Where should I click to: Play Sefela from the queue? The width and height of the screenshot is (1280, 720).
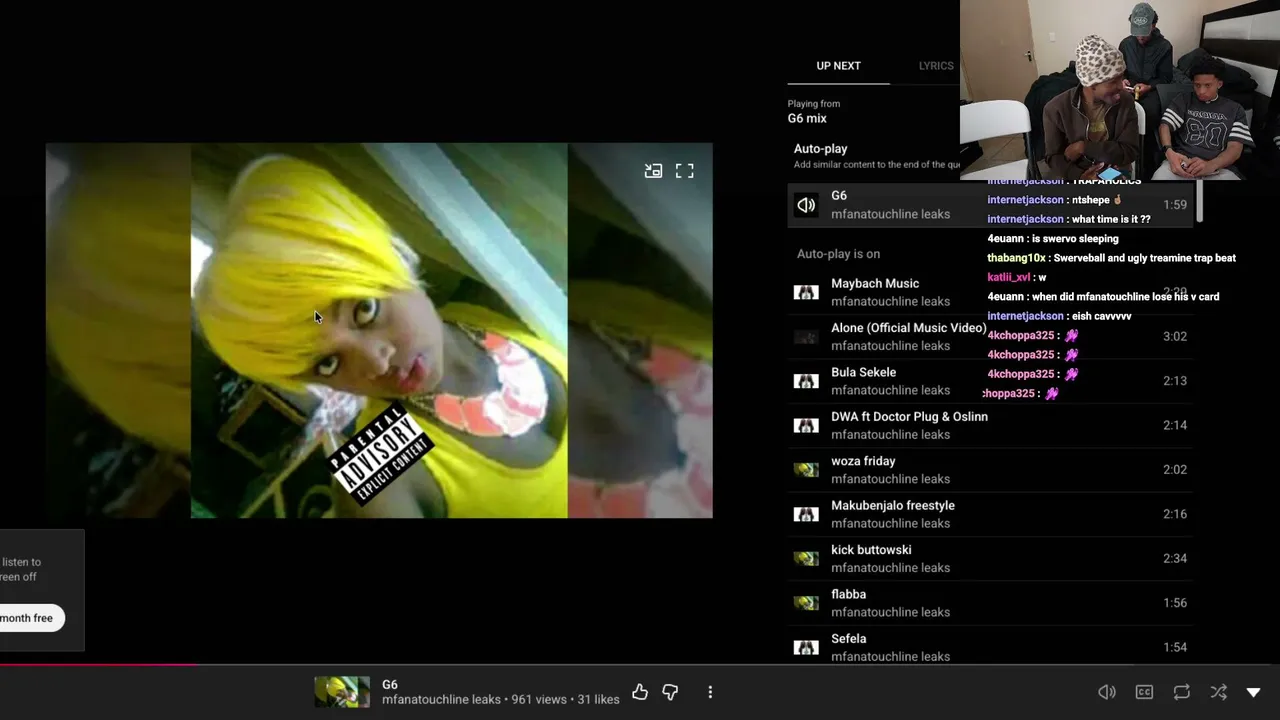point(848,639)
